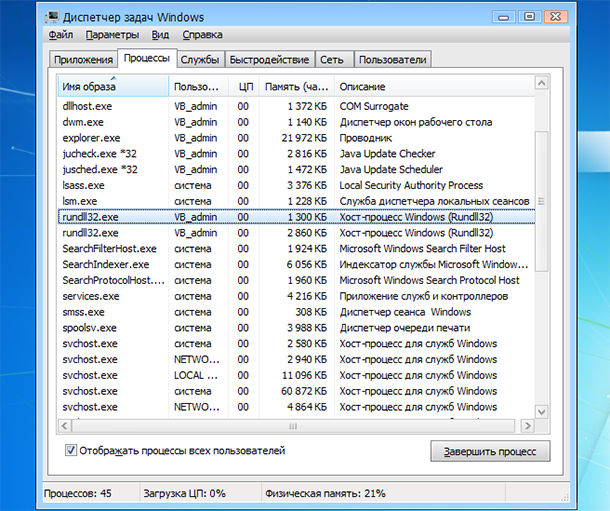
Task: Select svchost.exe run by LOCAL user
Action: (x=296, y=375)
